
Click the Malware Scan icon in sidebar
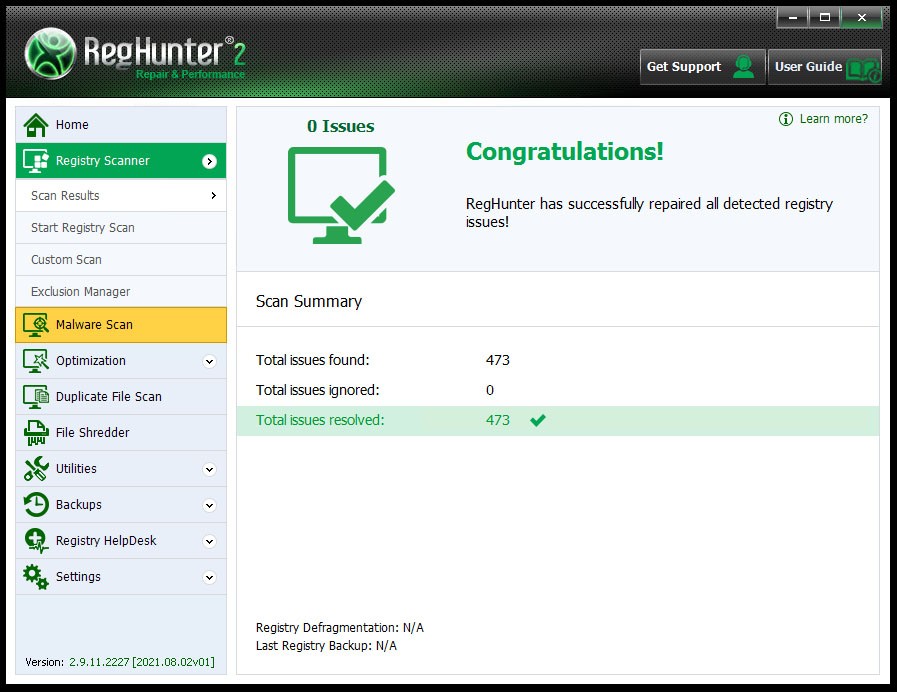click(36, 325)
